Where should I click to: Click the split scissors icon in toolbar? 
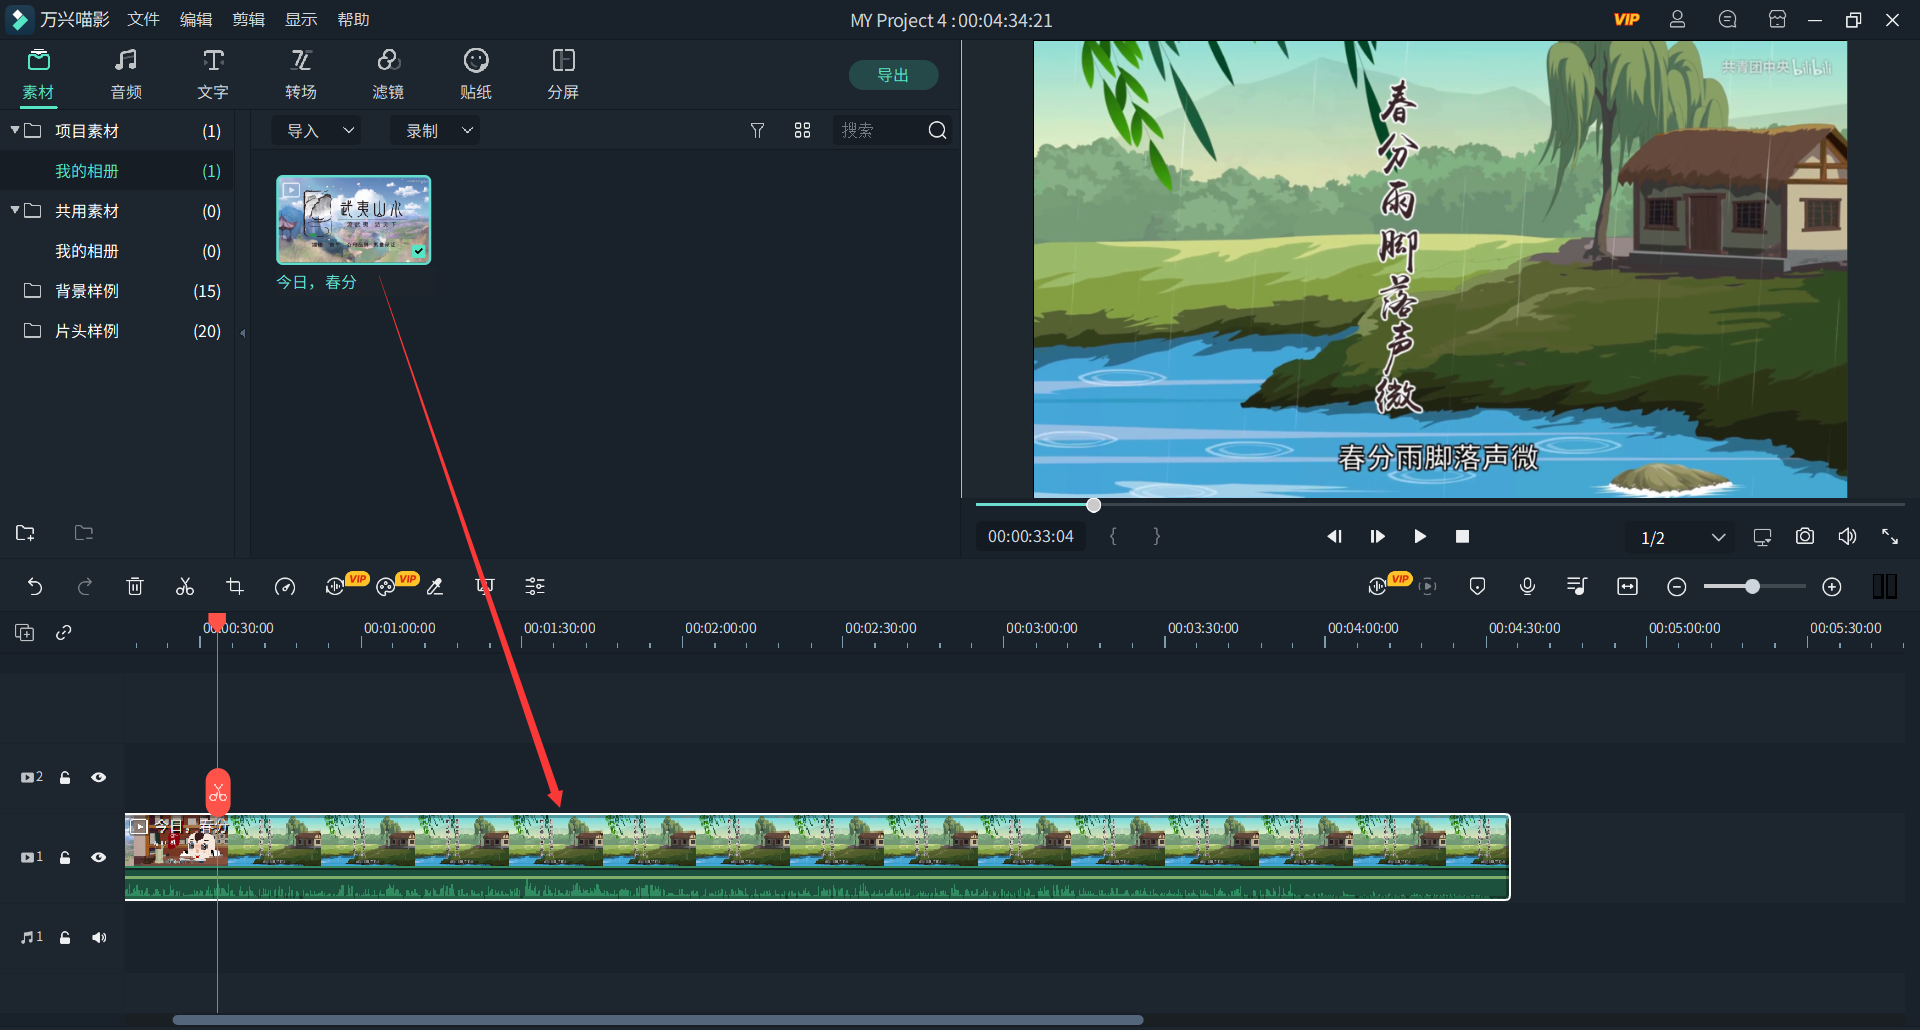185,587
